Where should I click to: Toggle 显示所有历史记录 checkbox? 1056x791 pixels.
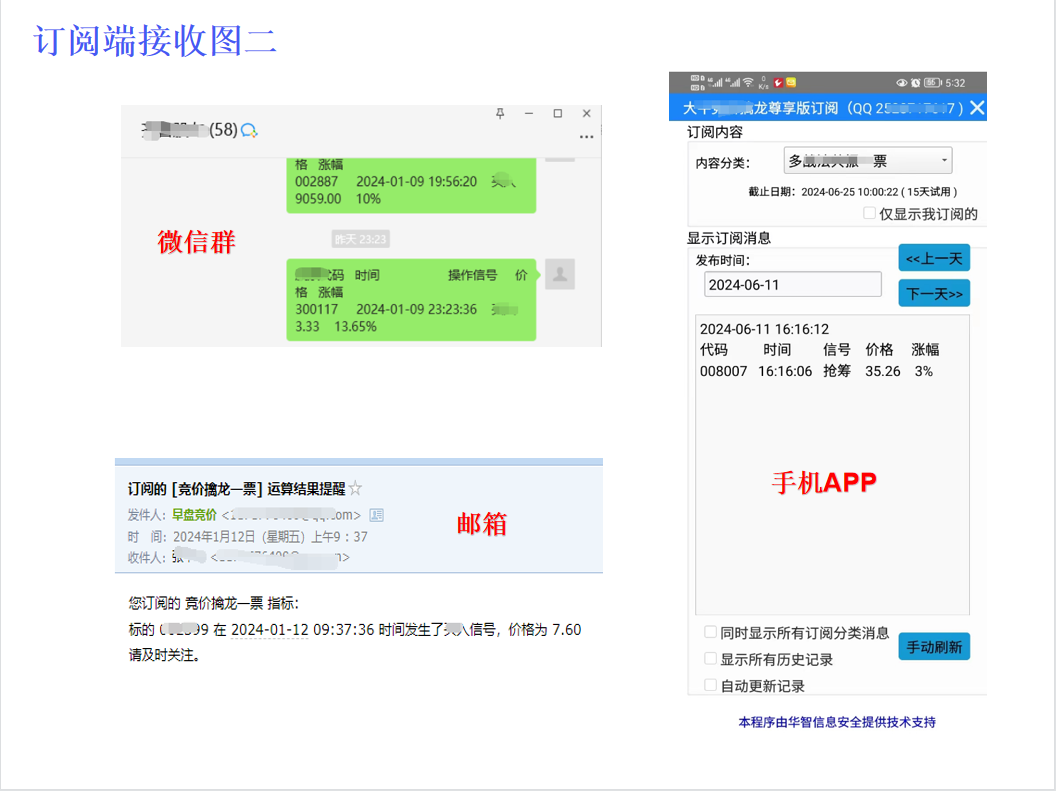pos(710,659)
